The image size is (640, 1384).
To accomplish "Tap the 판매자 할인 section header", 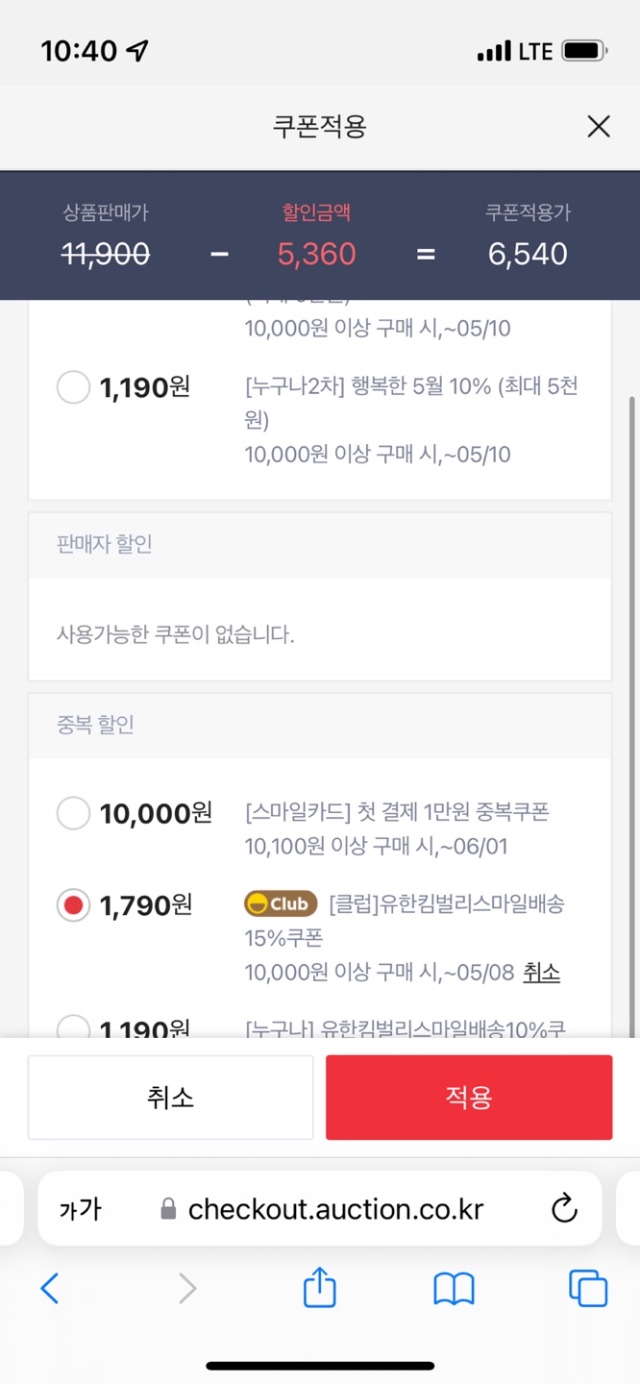I will coord(320,545).
